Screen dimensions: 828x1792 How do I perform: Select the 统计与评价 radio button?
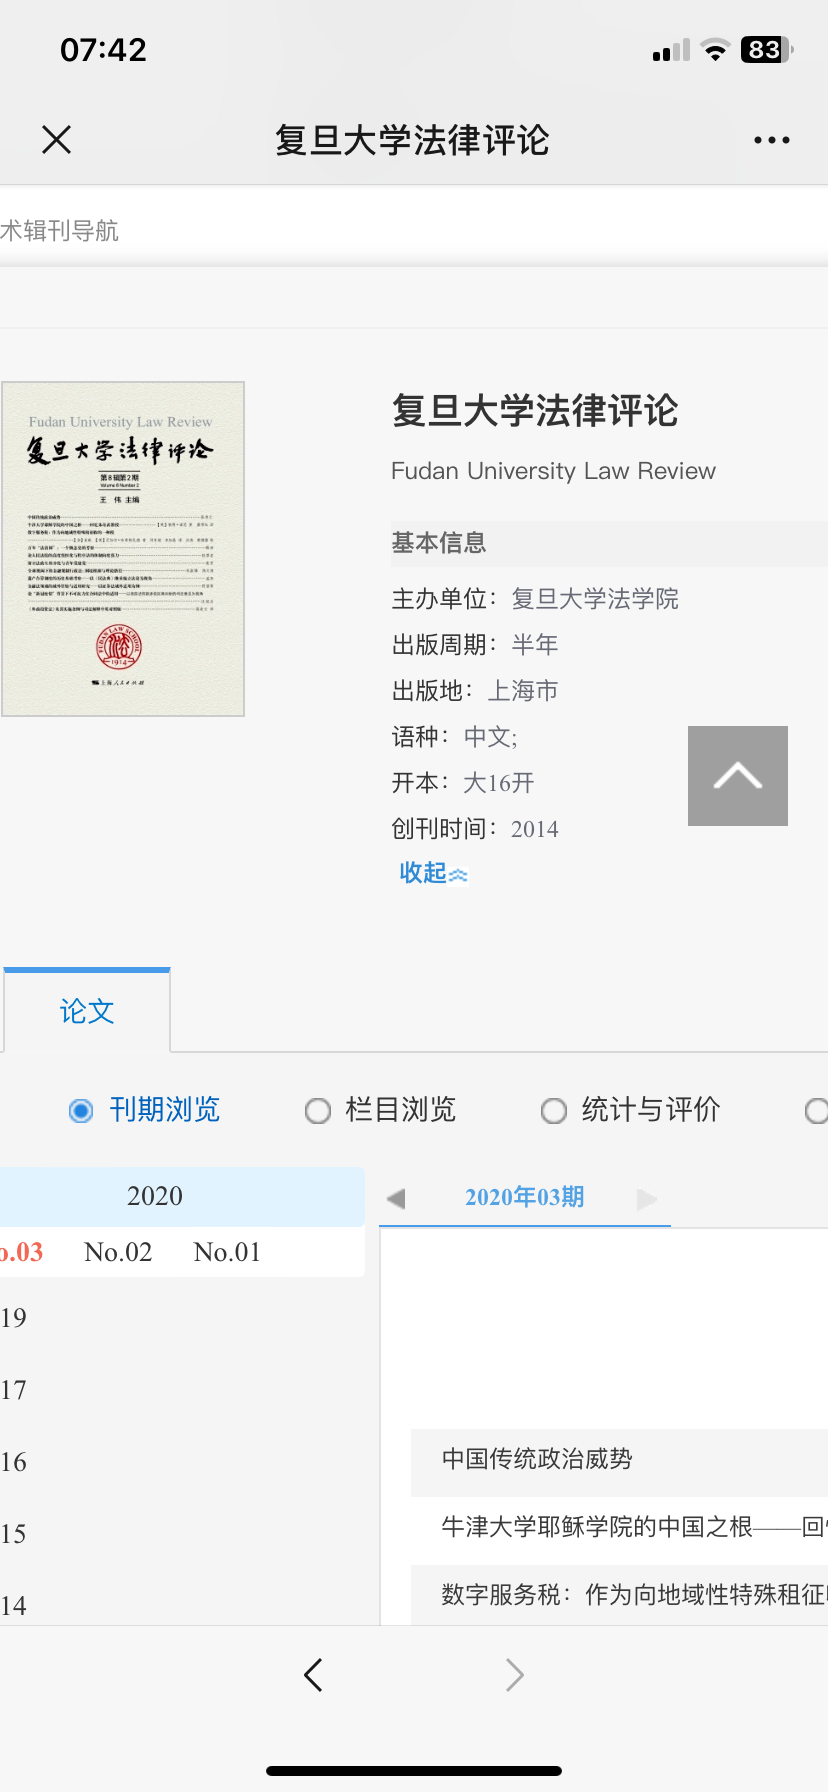click(x=554, y=1111)
